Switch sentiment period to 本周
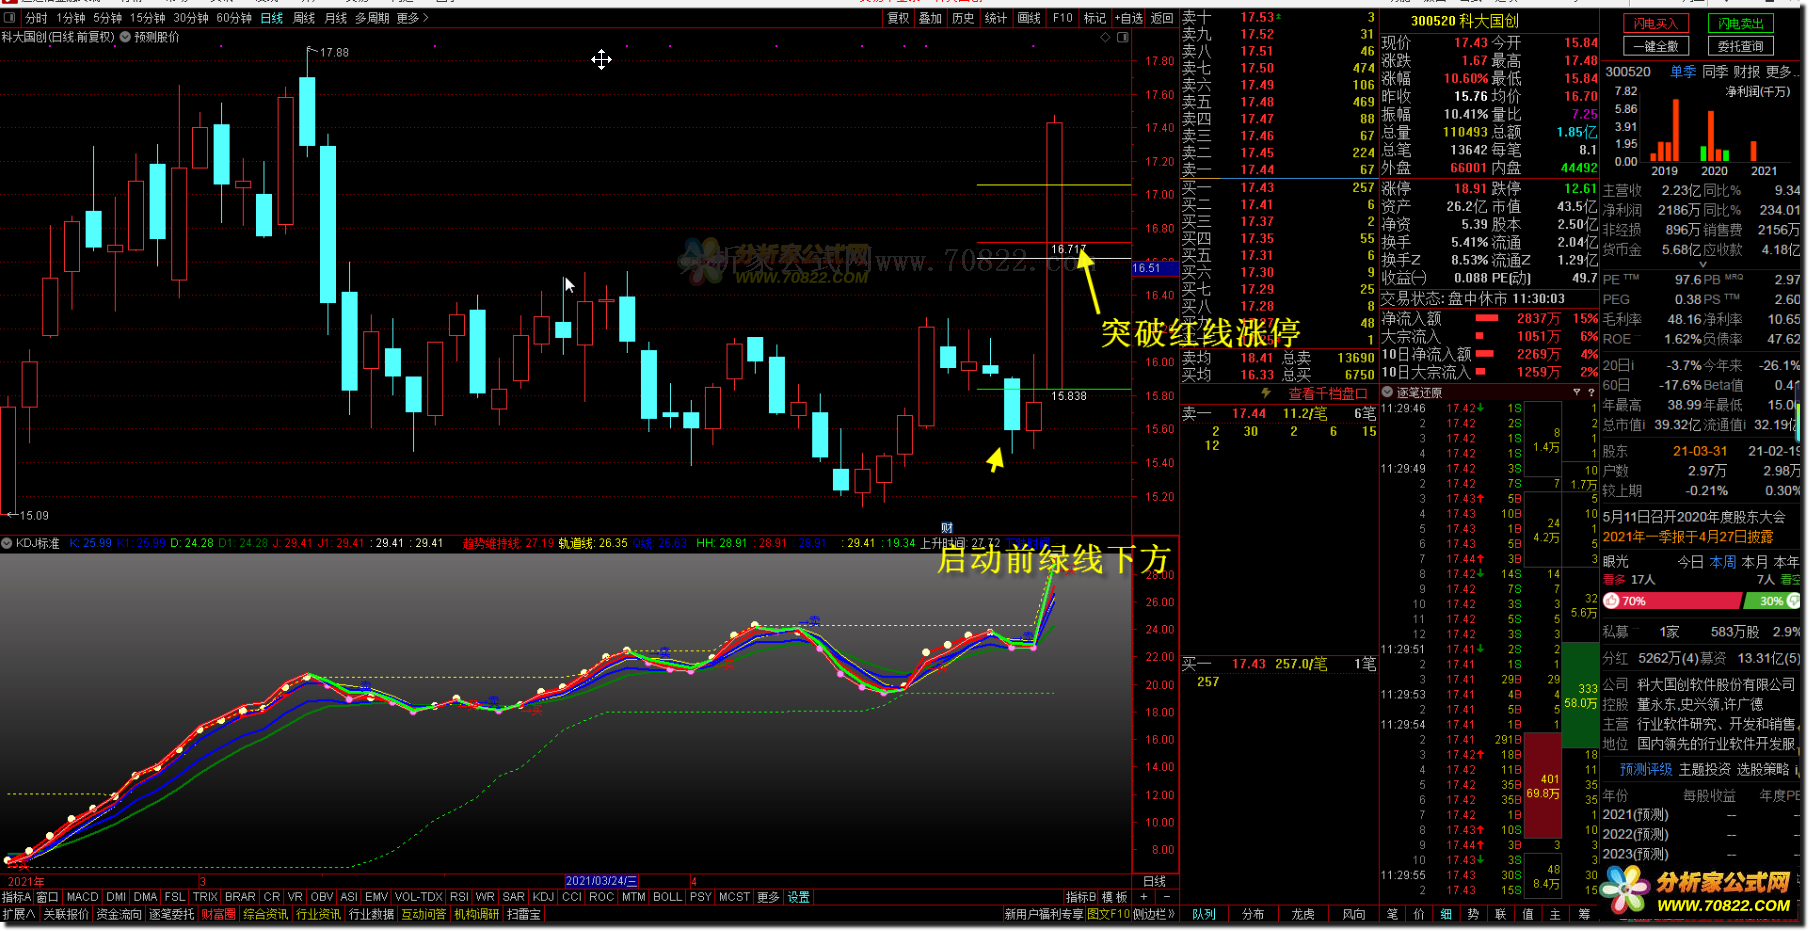This screenshot has height=931, width=1810. 1723,562
